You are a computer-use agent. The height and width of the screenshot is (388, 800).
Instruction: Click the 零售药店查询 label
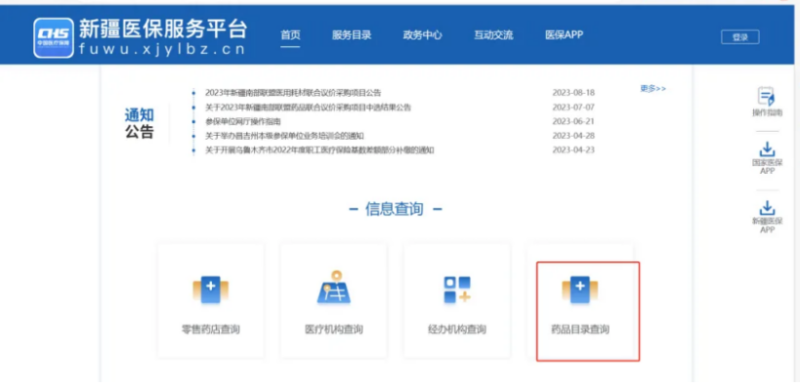pyautogui.click(x=211, y=330)
